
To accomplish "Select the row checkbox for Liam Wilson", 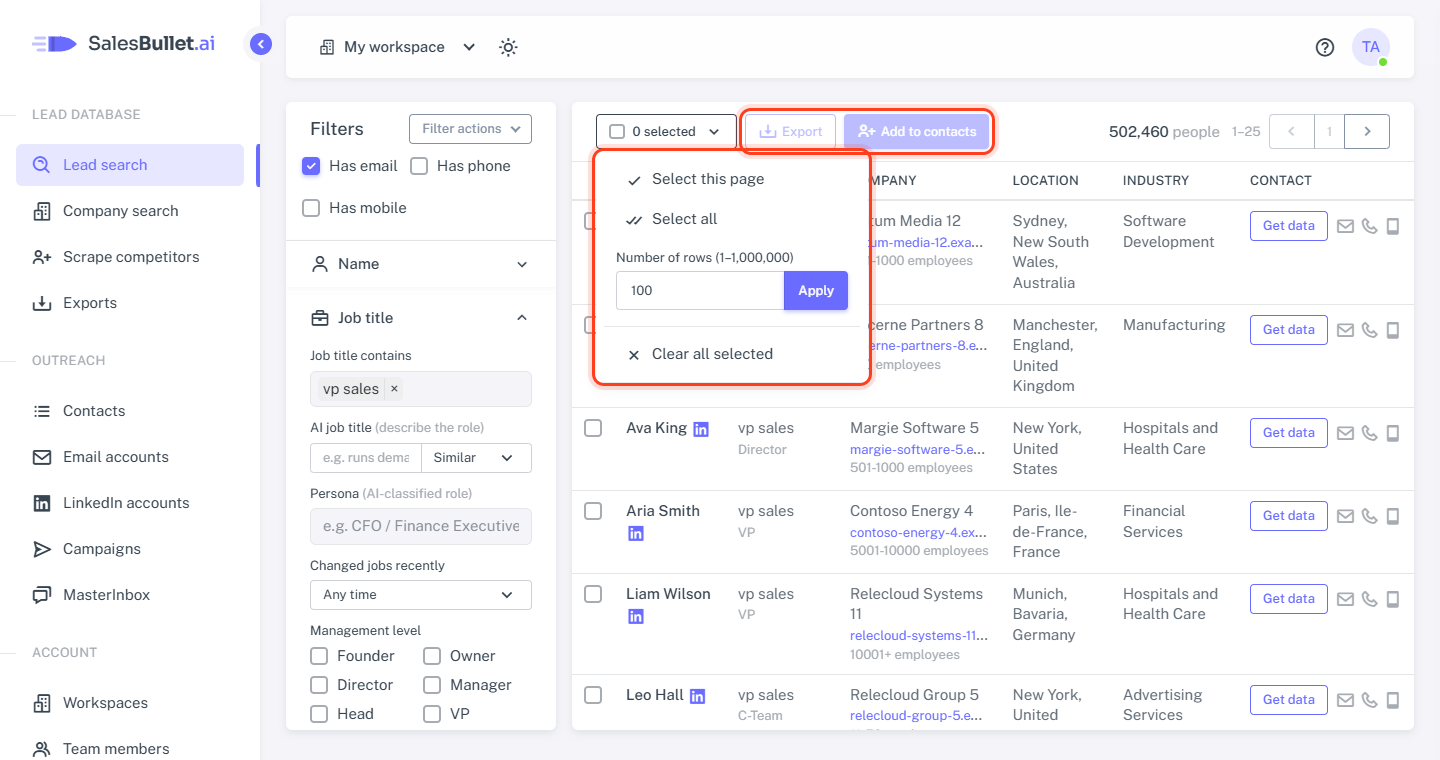I will coord(593,594).
